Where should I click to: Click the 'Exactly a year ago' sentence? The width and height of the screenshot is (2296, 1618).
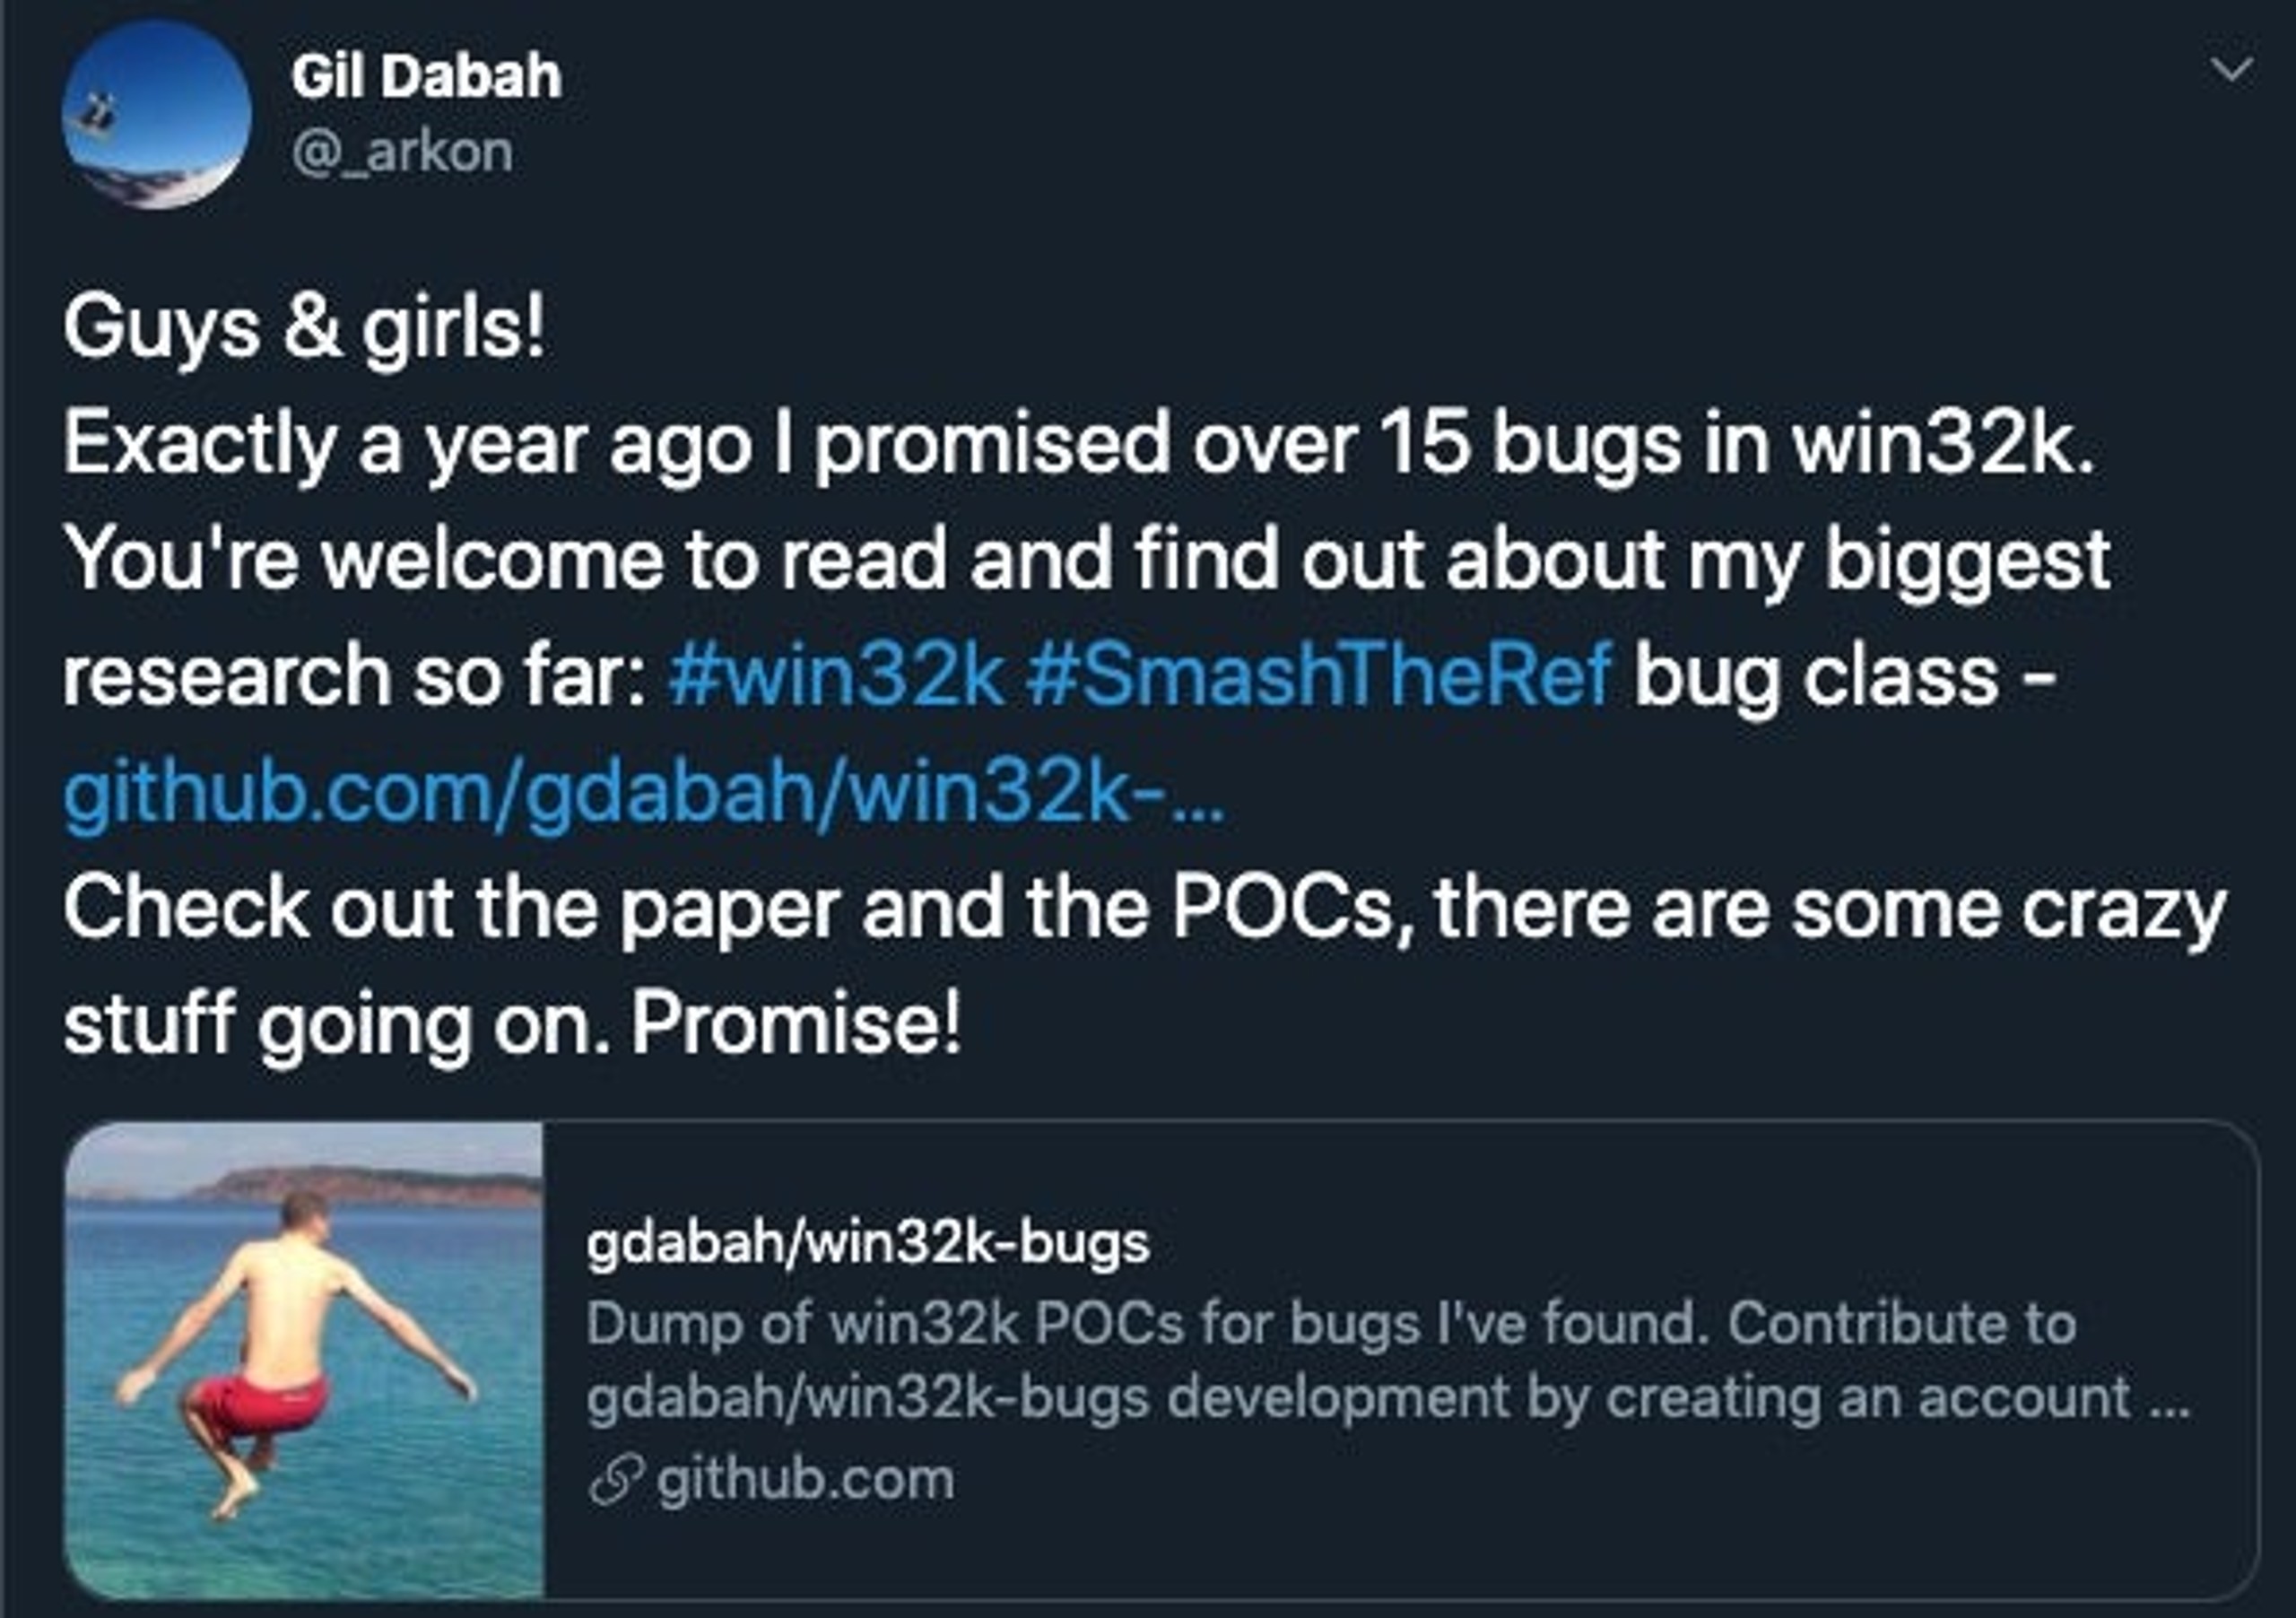(1078, 444)
